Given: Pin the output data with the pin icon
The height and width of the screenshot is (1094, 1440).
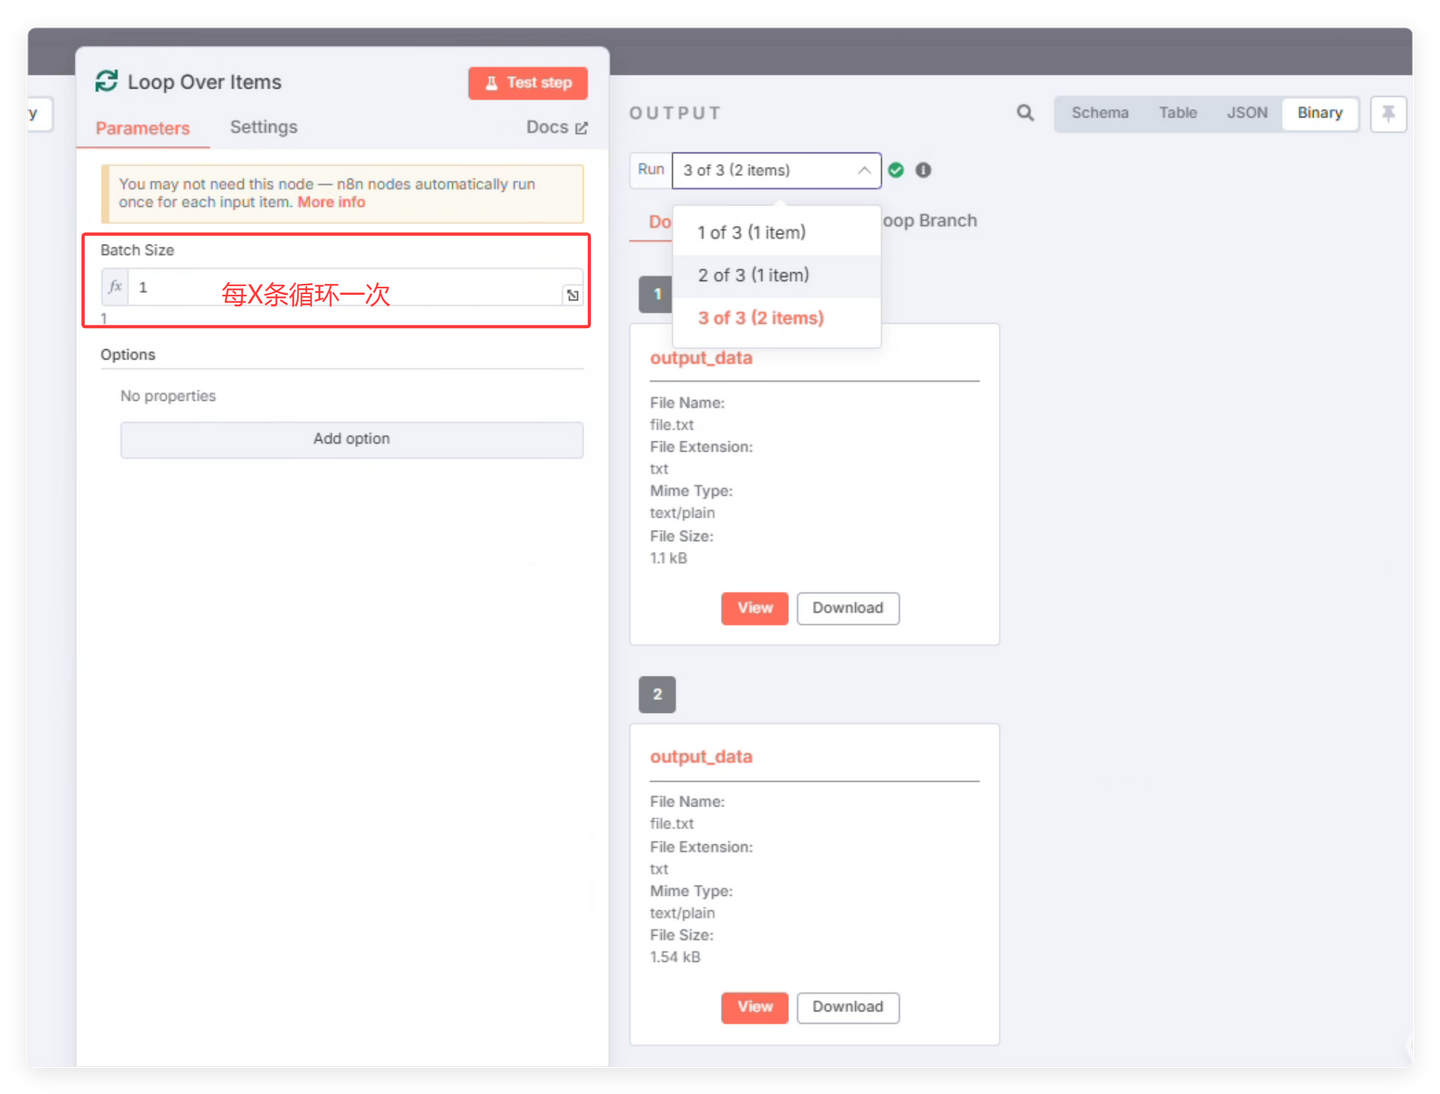Looking at the screenshot, I should (1388, 114).
